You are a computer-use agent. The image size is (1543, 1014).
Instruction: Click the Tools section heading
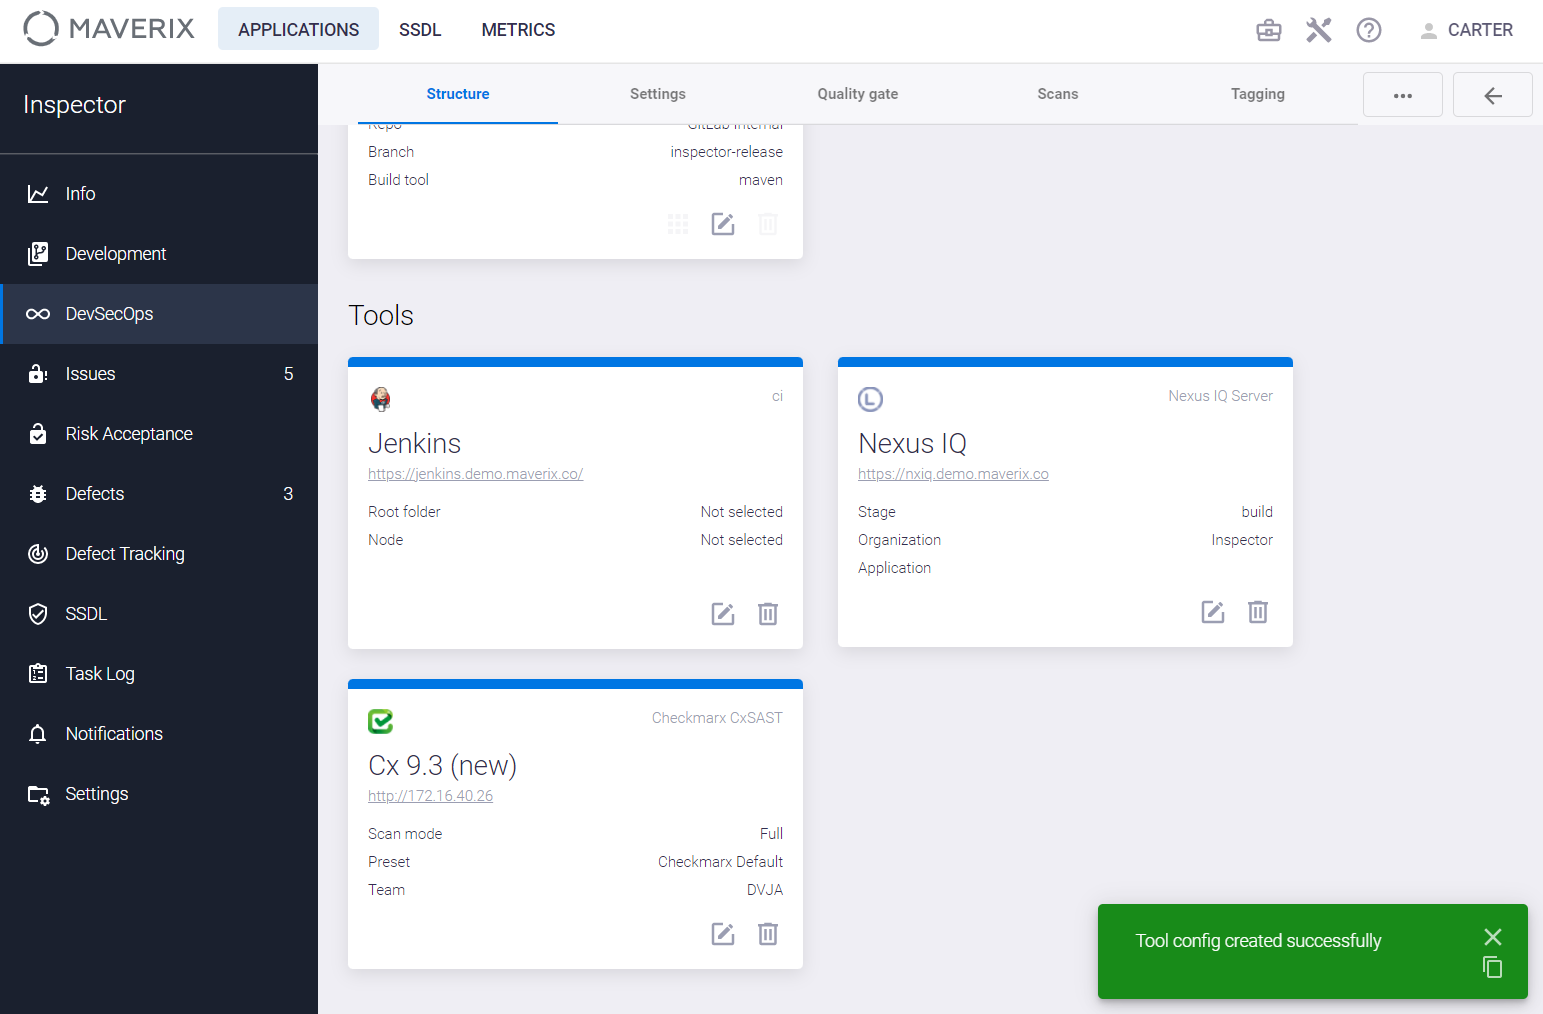(x=381, y=315)
